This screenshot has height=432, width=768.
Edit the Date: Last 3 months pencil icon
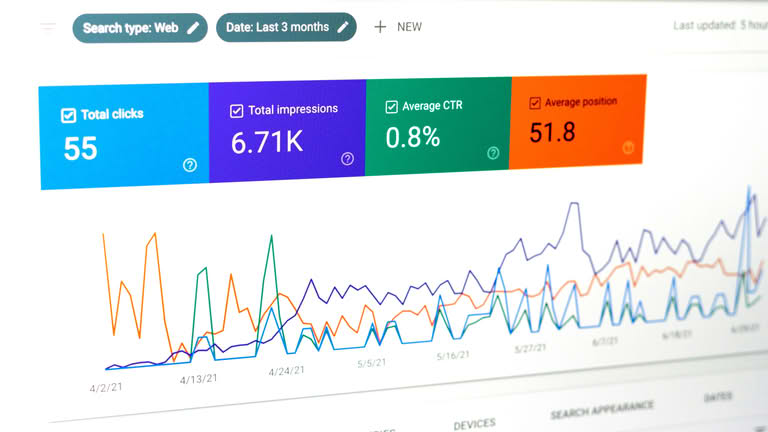[x=343, y=27]
